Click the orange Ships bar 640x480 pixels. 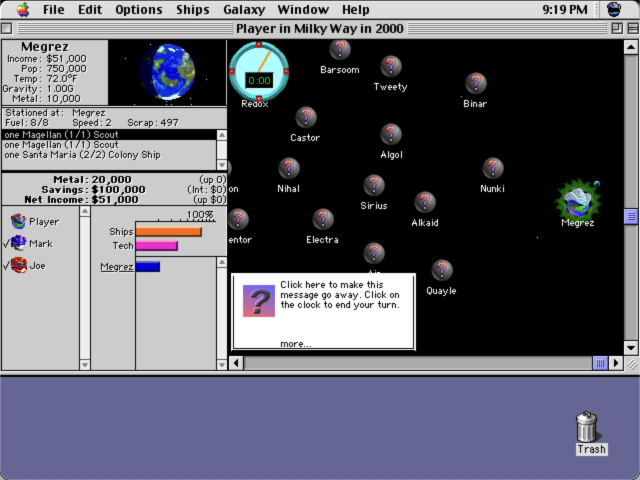pos(169,231)
